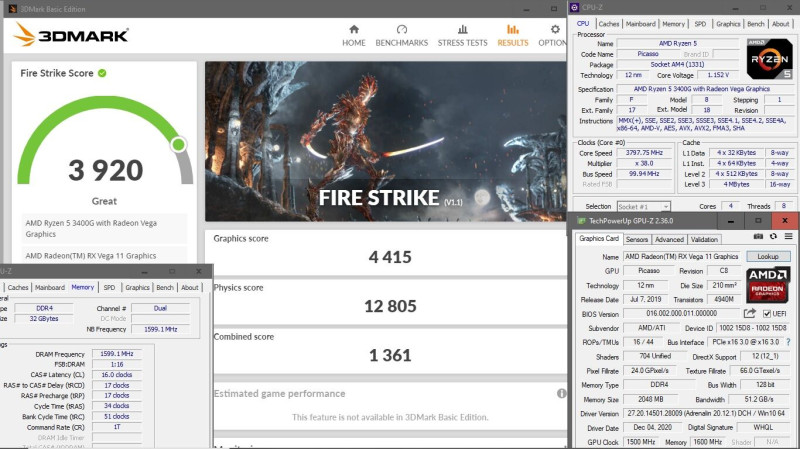The image size is (800, 449).
Task: Click the Driver Version field in GPU-Z
Action: pyautogui.click(x=706, y=413)
